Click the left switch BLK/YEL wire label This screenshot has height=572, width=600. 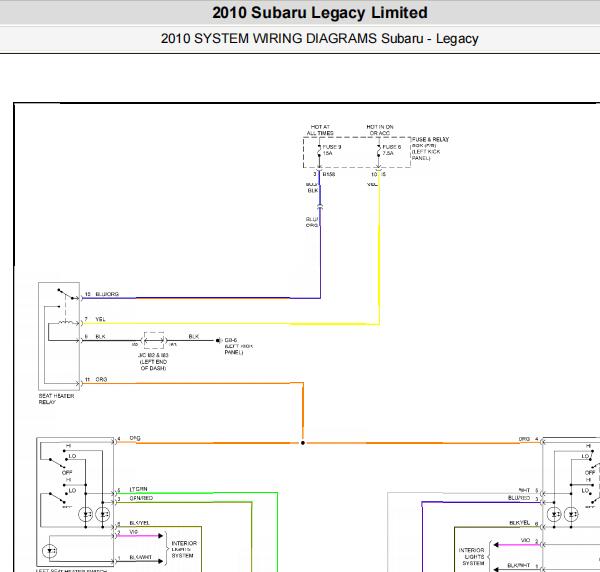139,523
